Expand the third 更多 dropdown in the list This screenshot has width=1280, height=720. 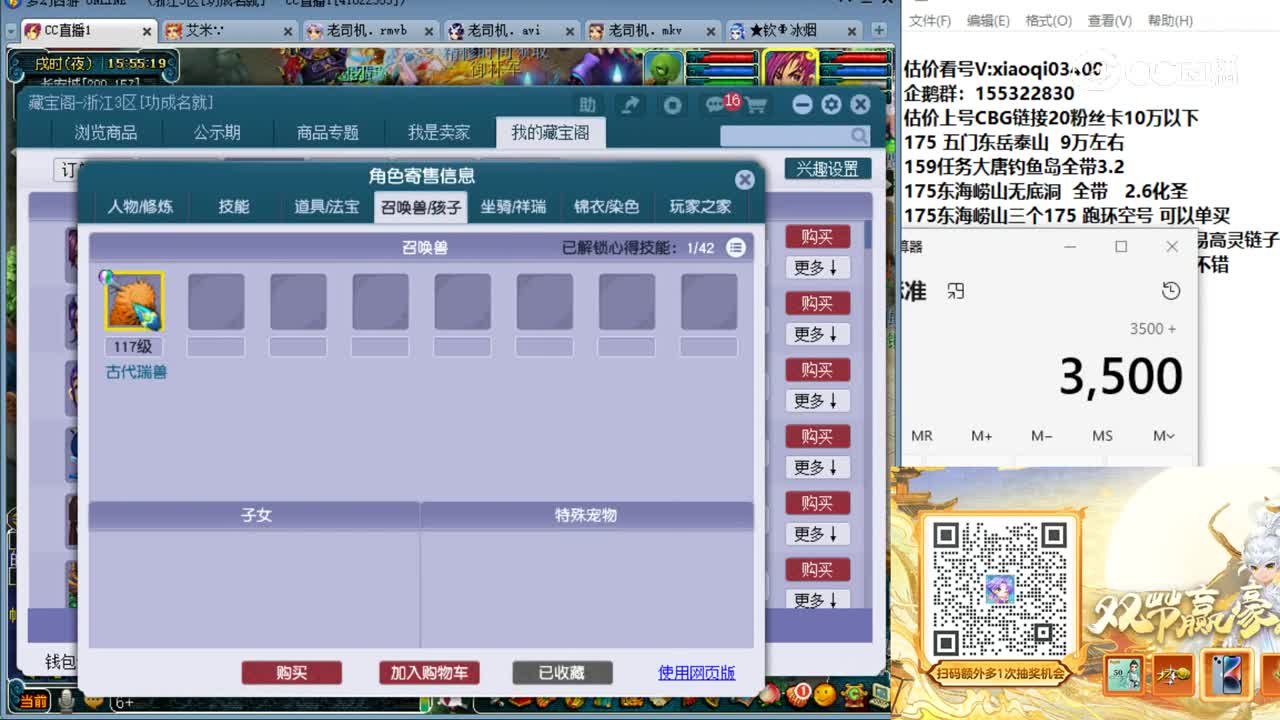click(x=817, y=401)
